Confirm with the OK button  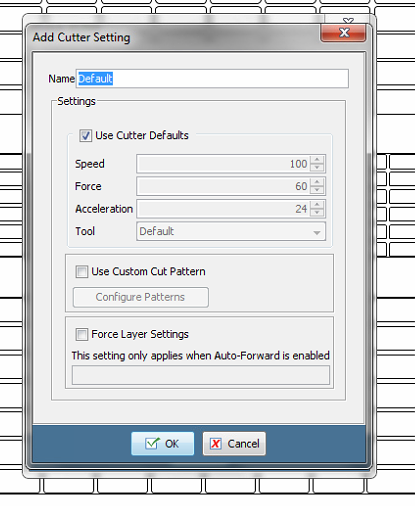[162, 444]
